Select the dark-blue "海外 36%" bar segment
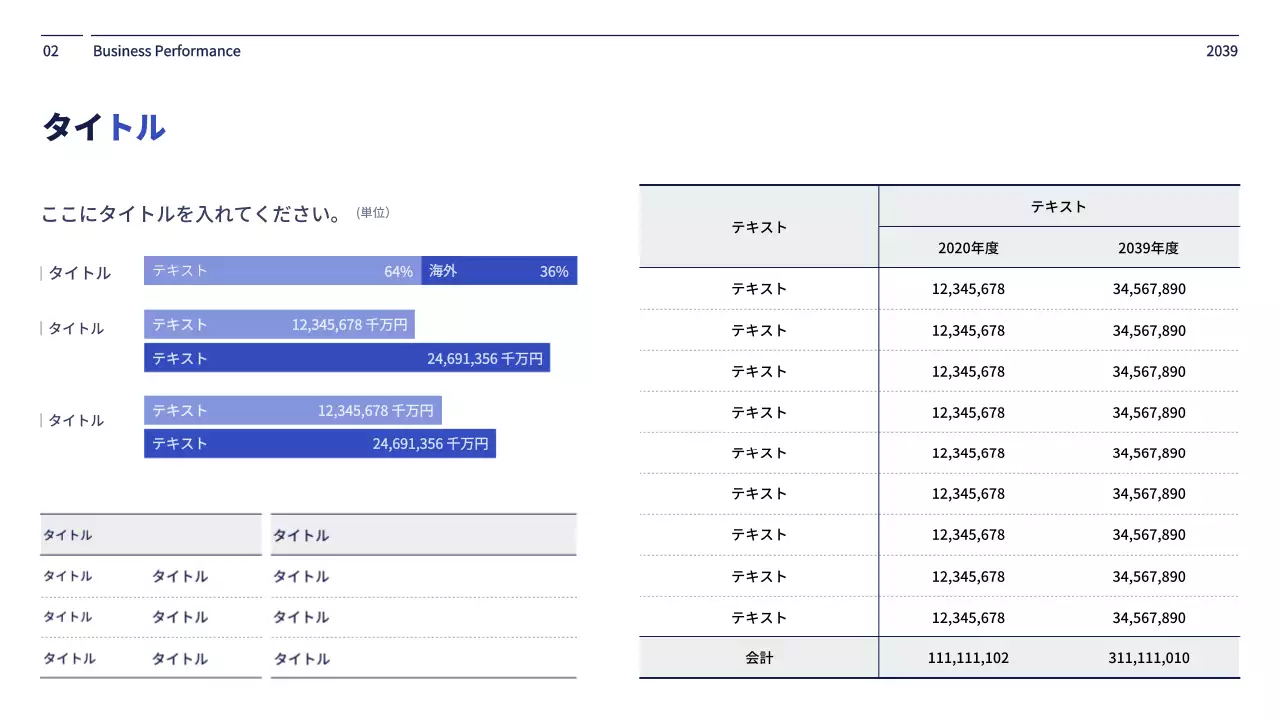 click(x=499, y=271)
